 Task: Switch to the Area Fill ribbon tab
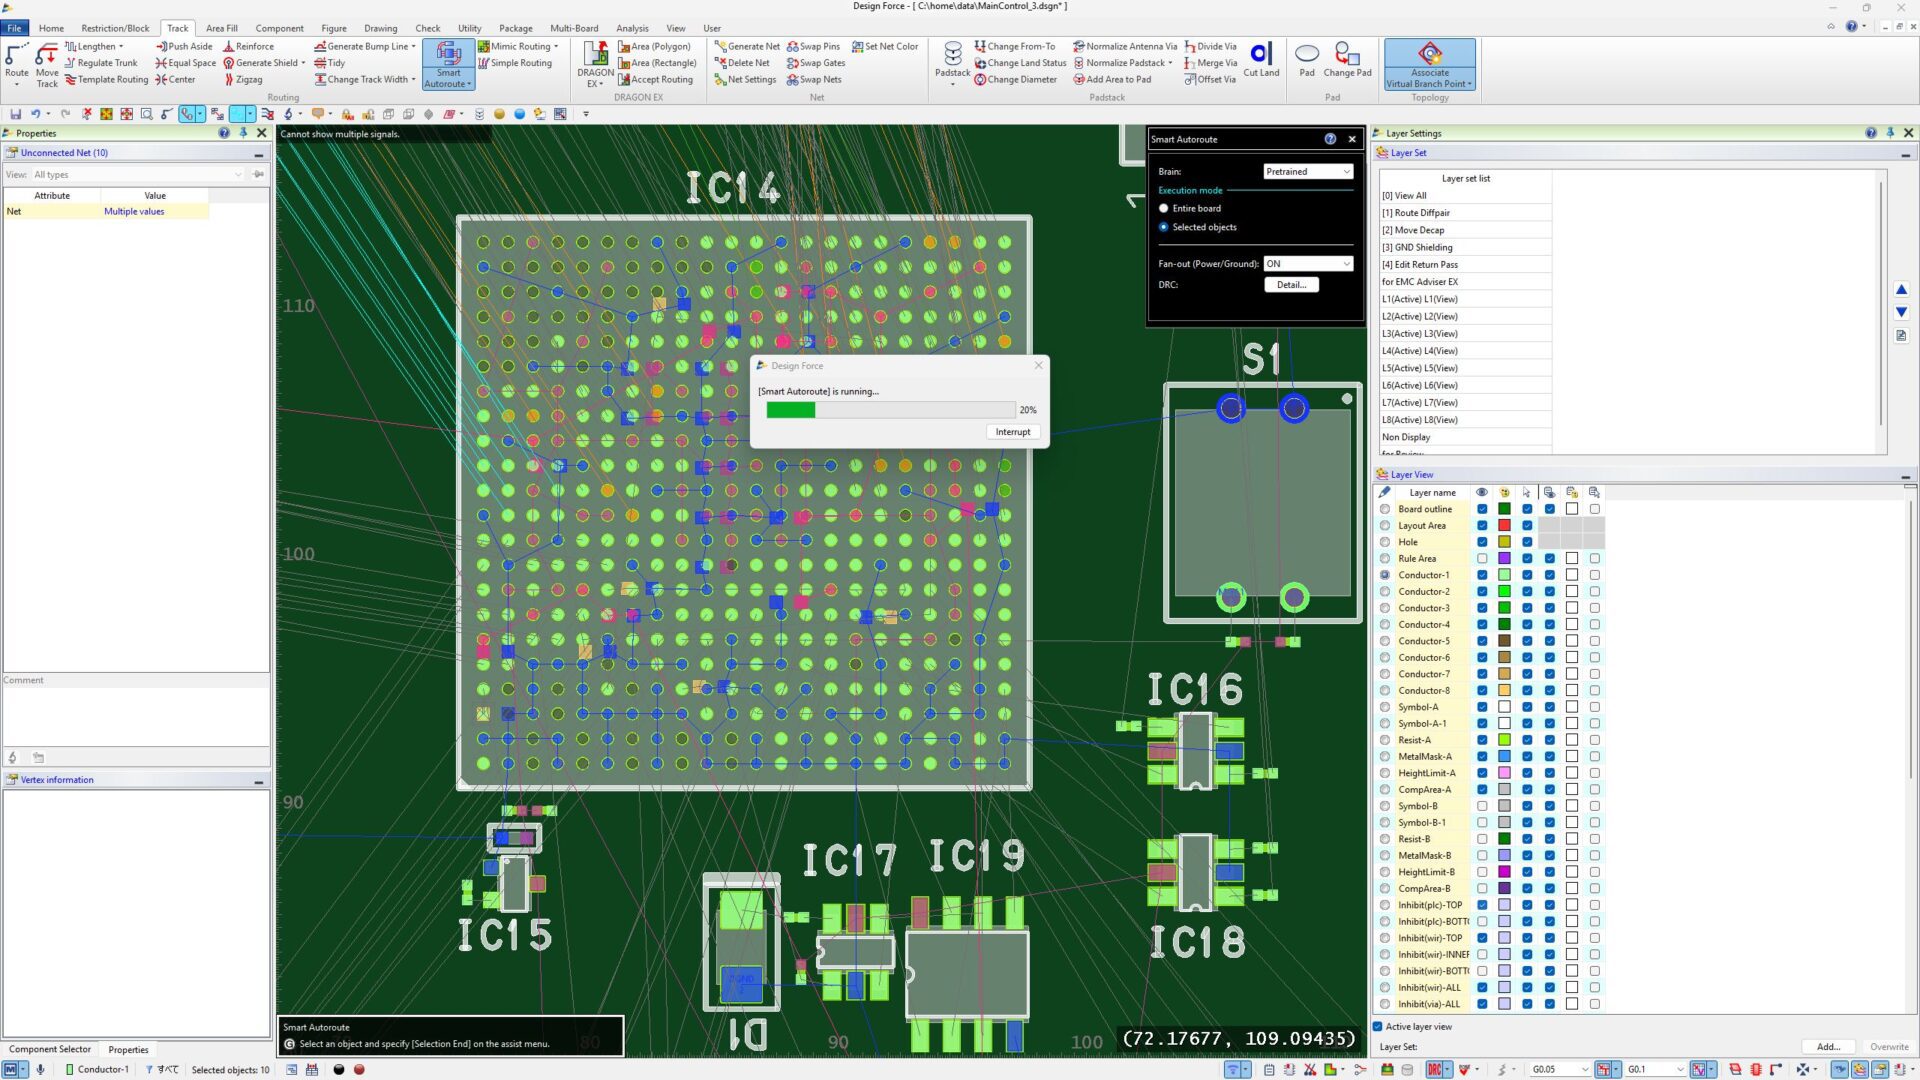(222, 28)
